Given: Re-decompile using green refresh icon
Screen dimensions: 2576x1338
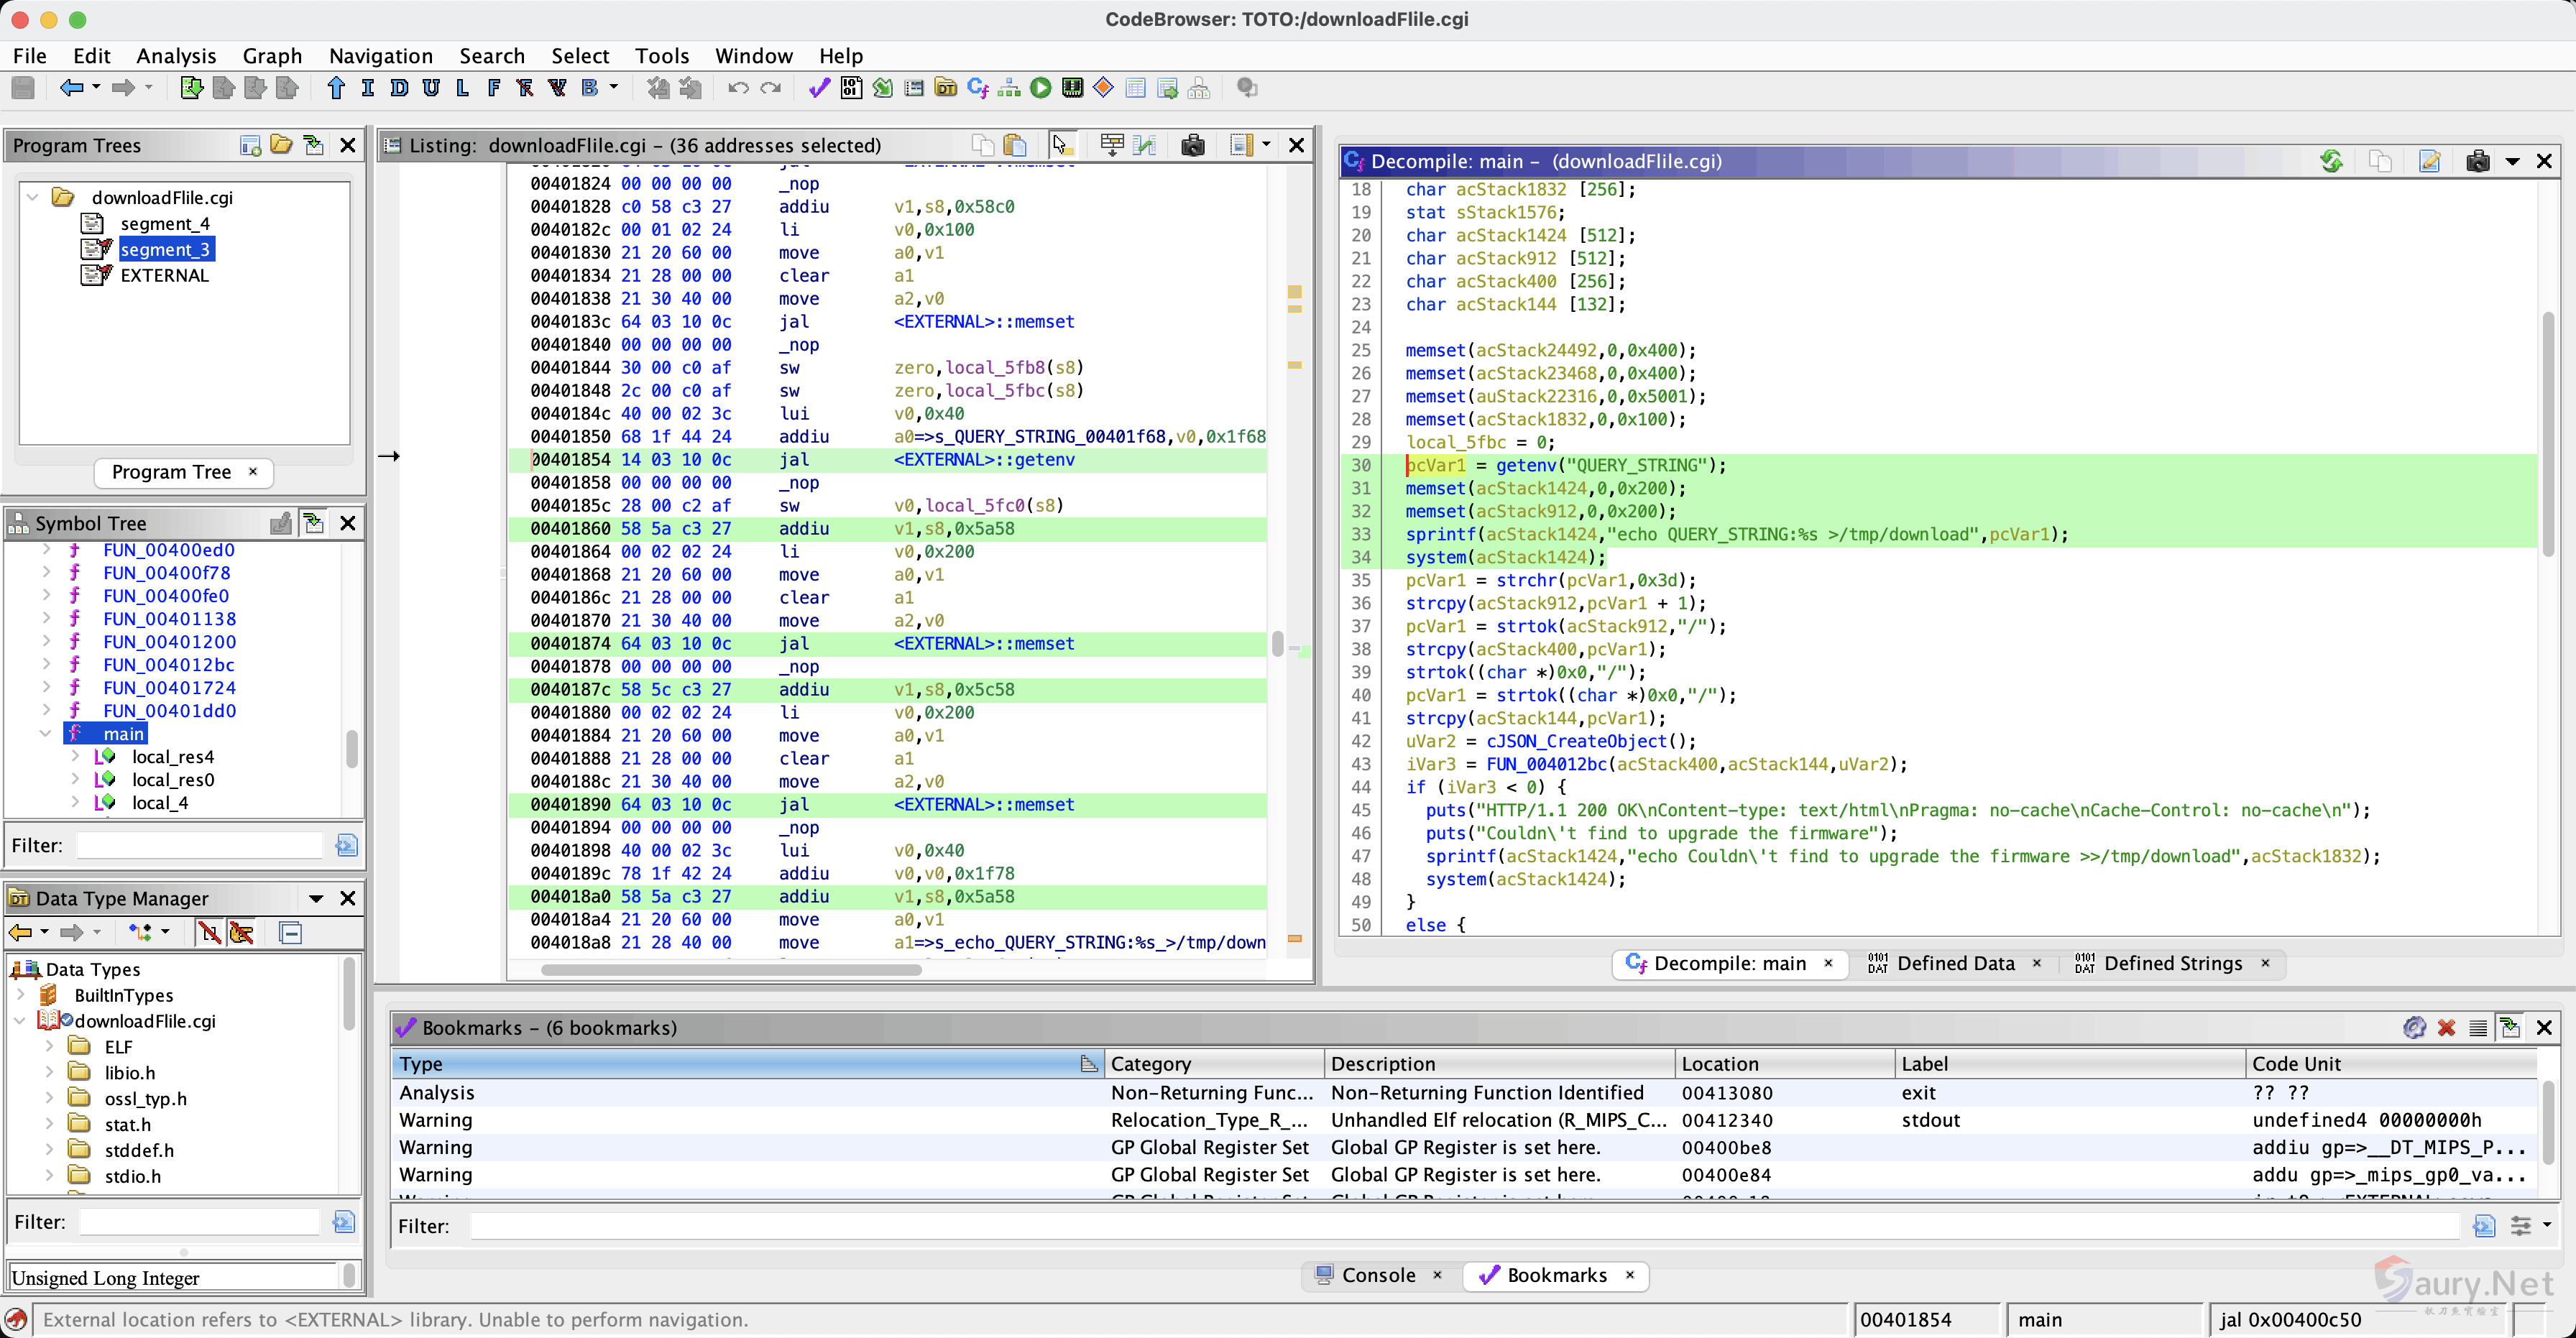Looking at the screenshot, I should point(2331,161).
